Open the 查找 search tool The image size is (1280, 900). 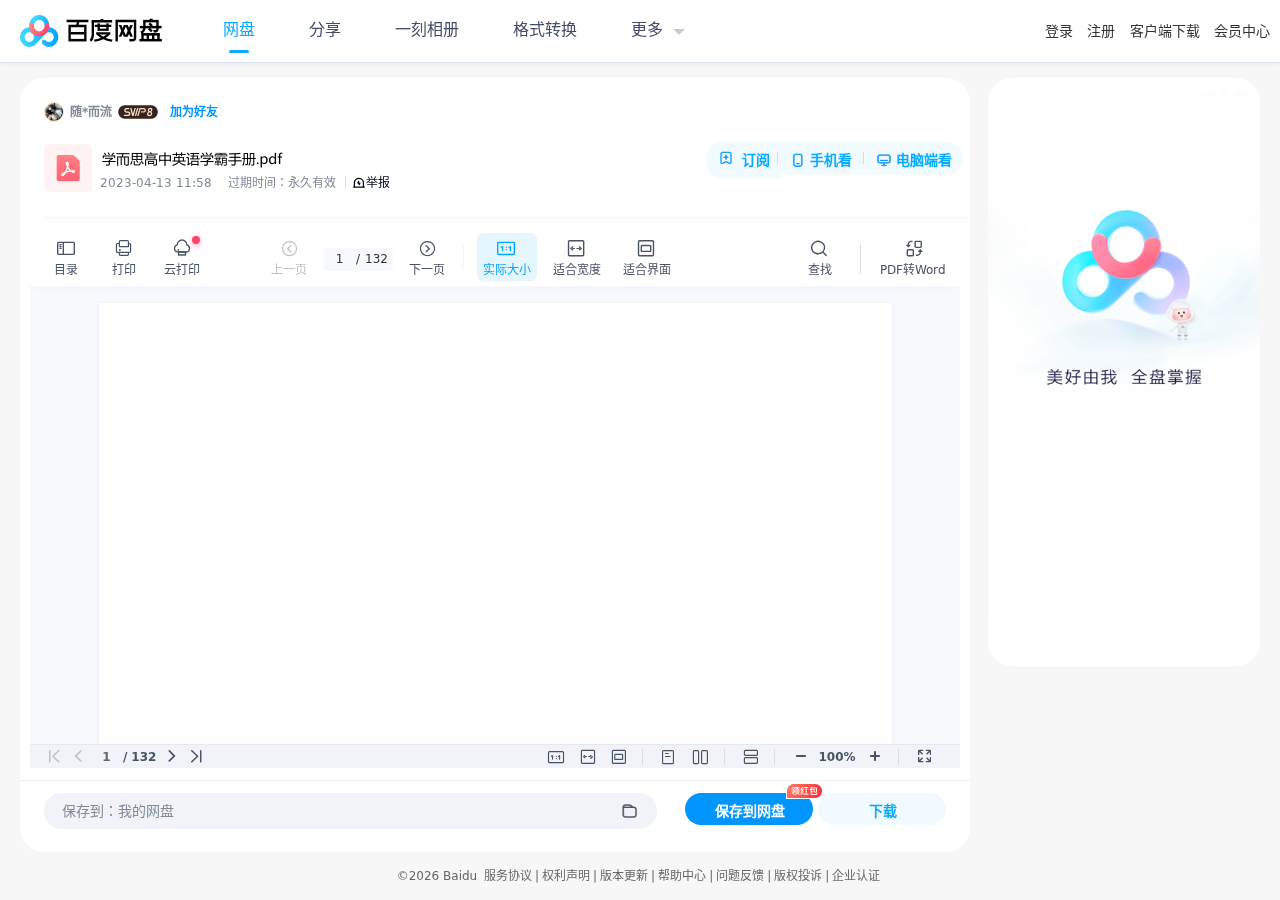819,258
